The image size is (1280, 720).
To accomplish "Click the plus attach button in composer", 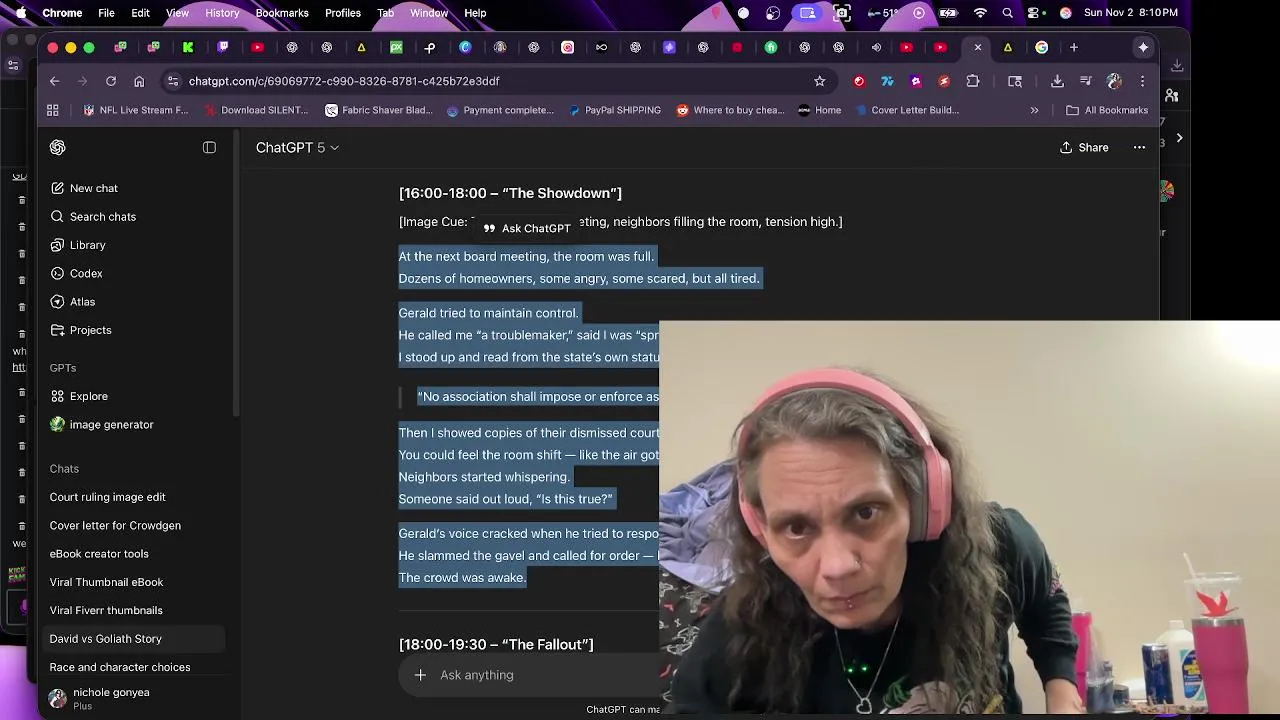I will pos(420,675).
